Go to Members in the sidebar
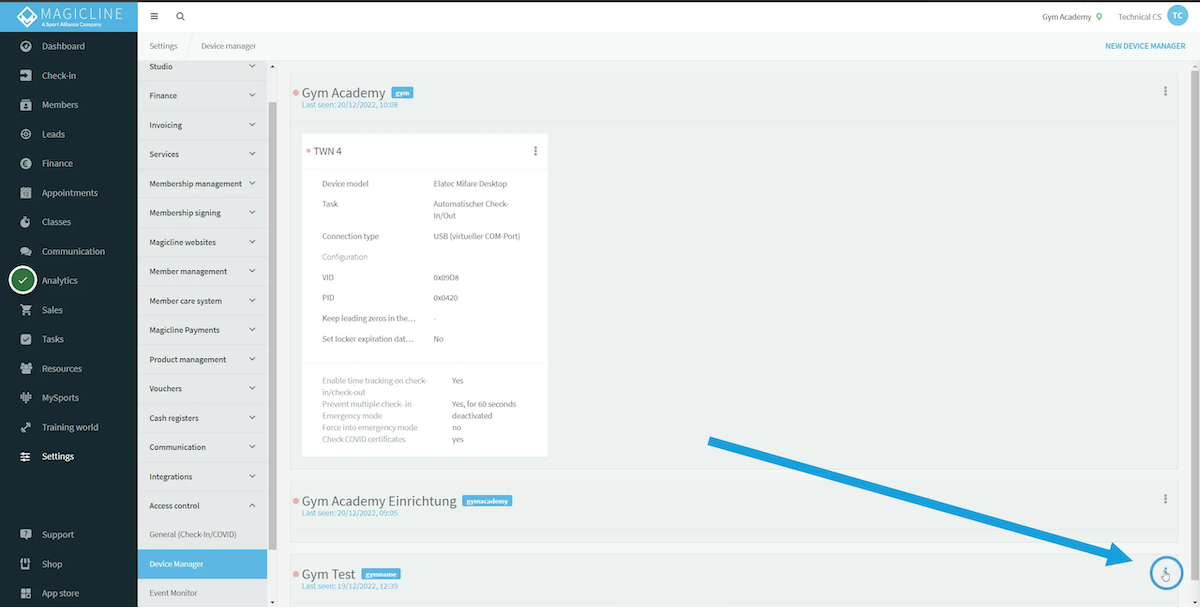The width and height of the screenshot is (1200, 608). 59,105
